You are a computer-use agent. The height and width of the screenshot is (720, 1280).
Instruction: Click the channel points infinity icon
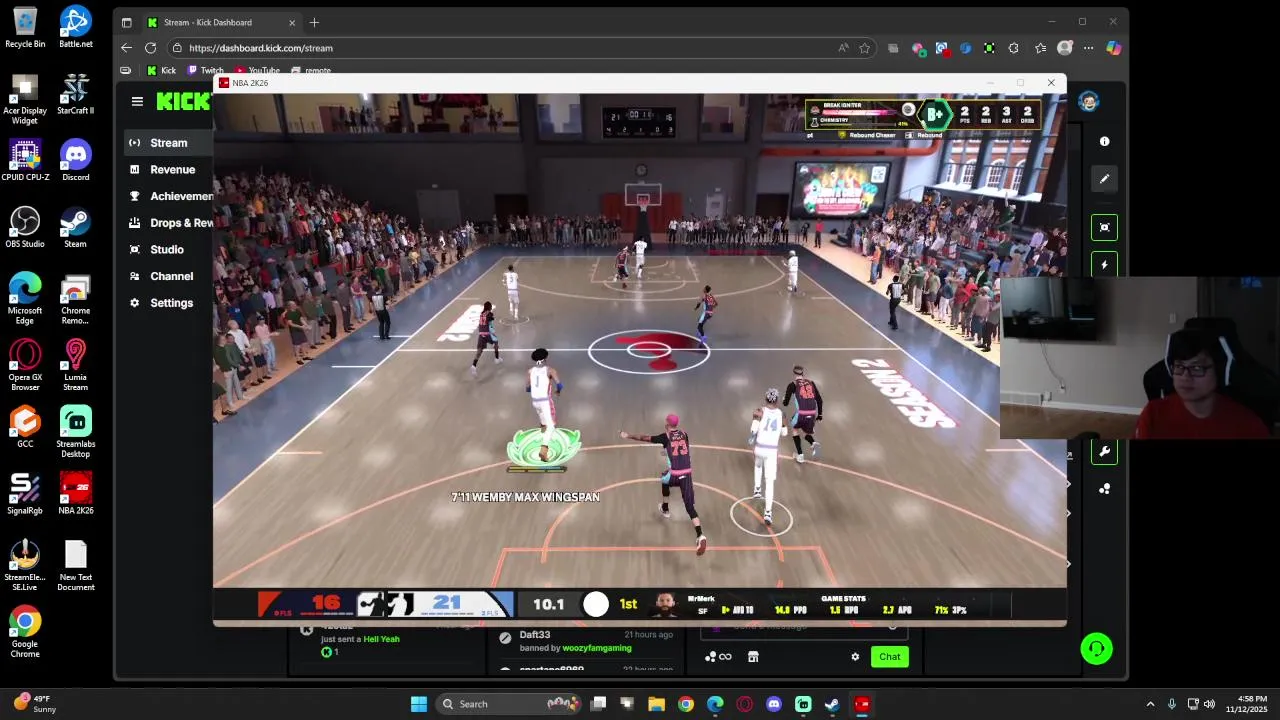pos(718,657)
